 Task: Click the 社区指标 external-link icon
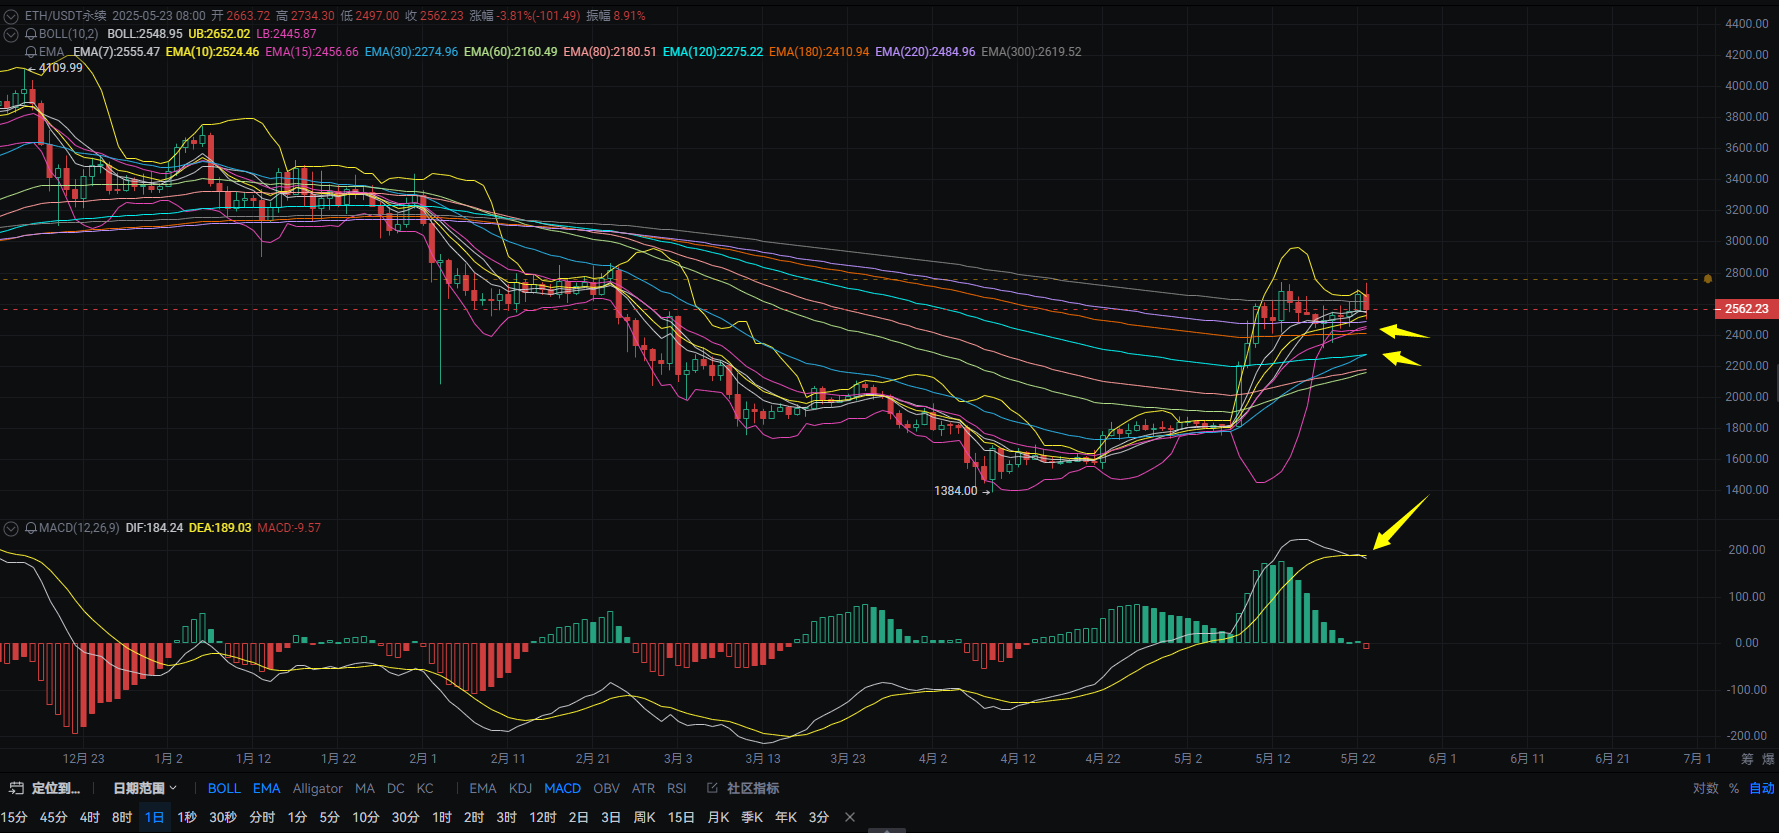(x=713, y=788)
